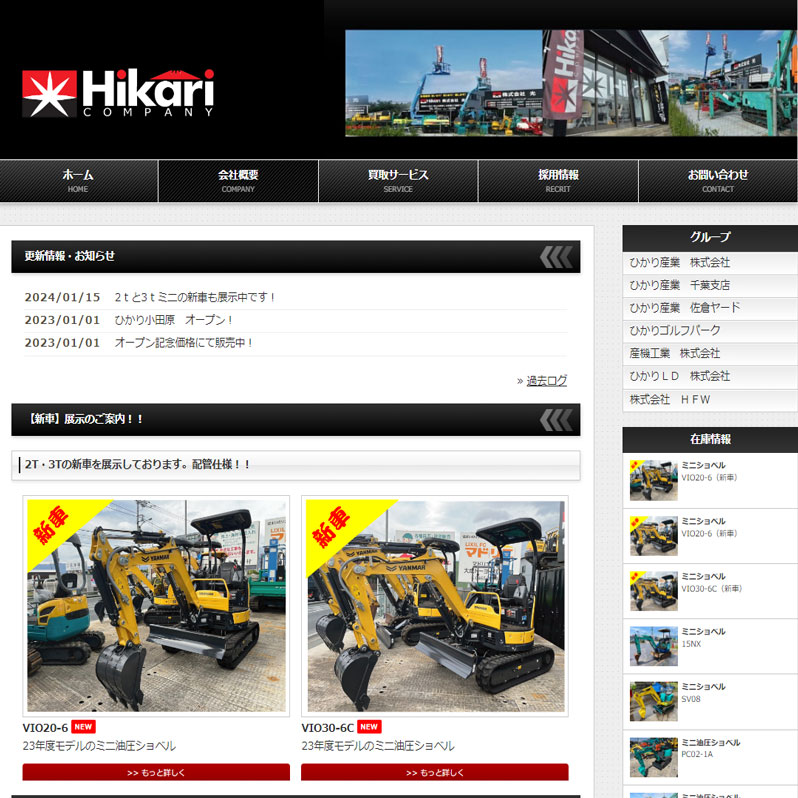Image resolution: width=798 pixels, height=798 pixels.
Task: Open SV08 stock thumbnail
Action: (x=654, y=701)
